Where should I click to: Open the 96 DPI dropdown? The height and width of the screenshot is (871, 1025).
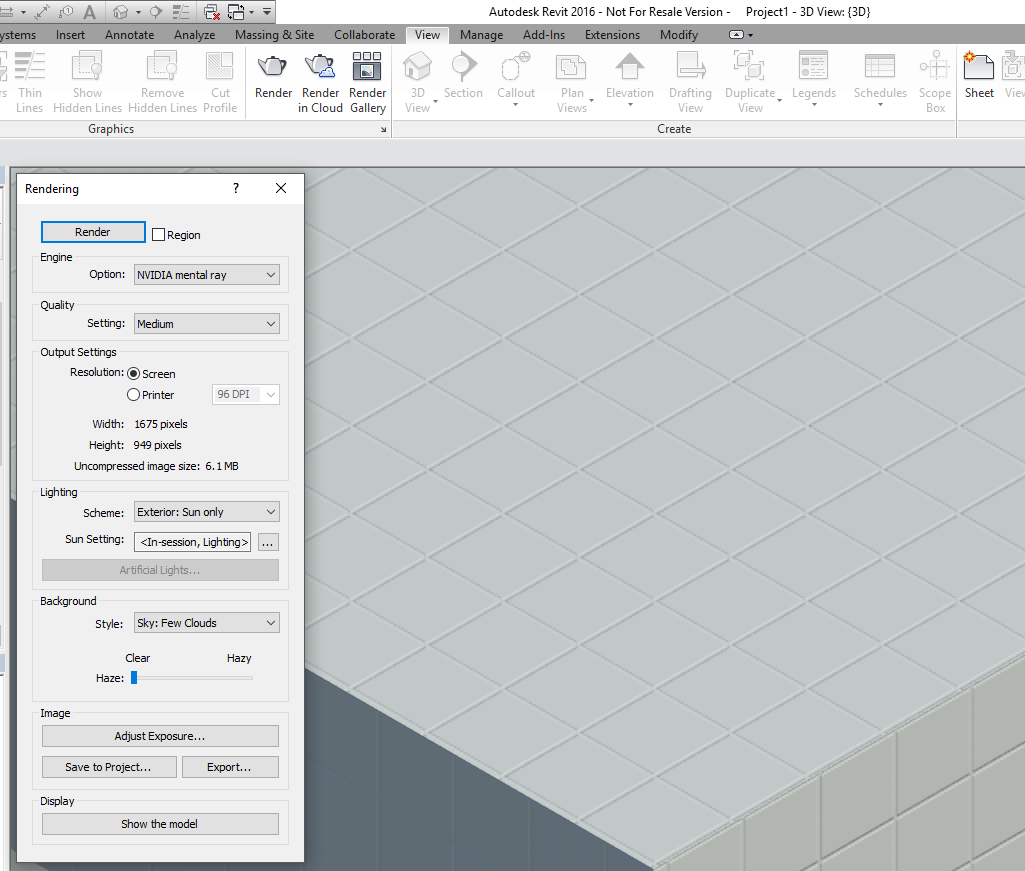246,394
